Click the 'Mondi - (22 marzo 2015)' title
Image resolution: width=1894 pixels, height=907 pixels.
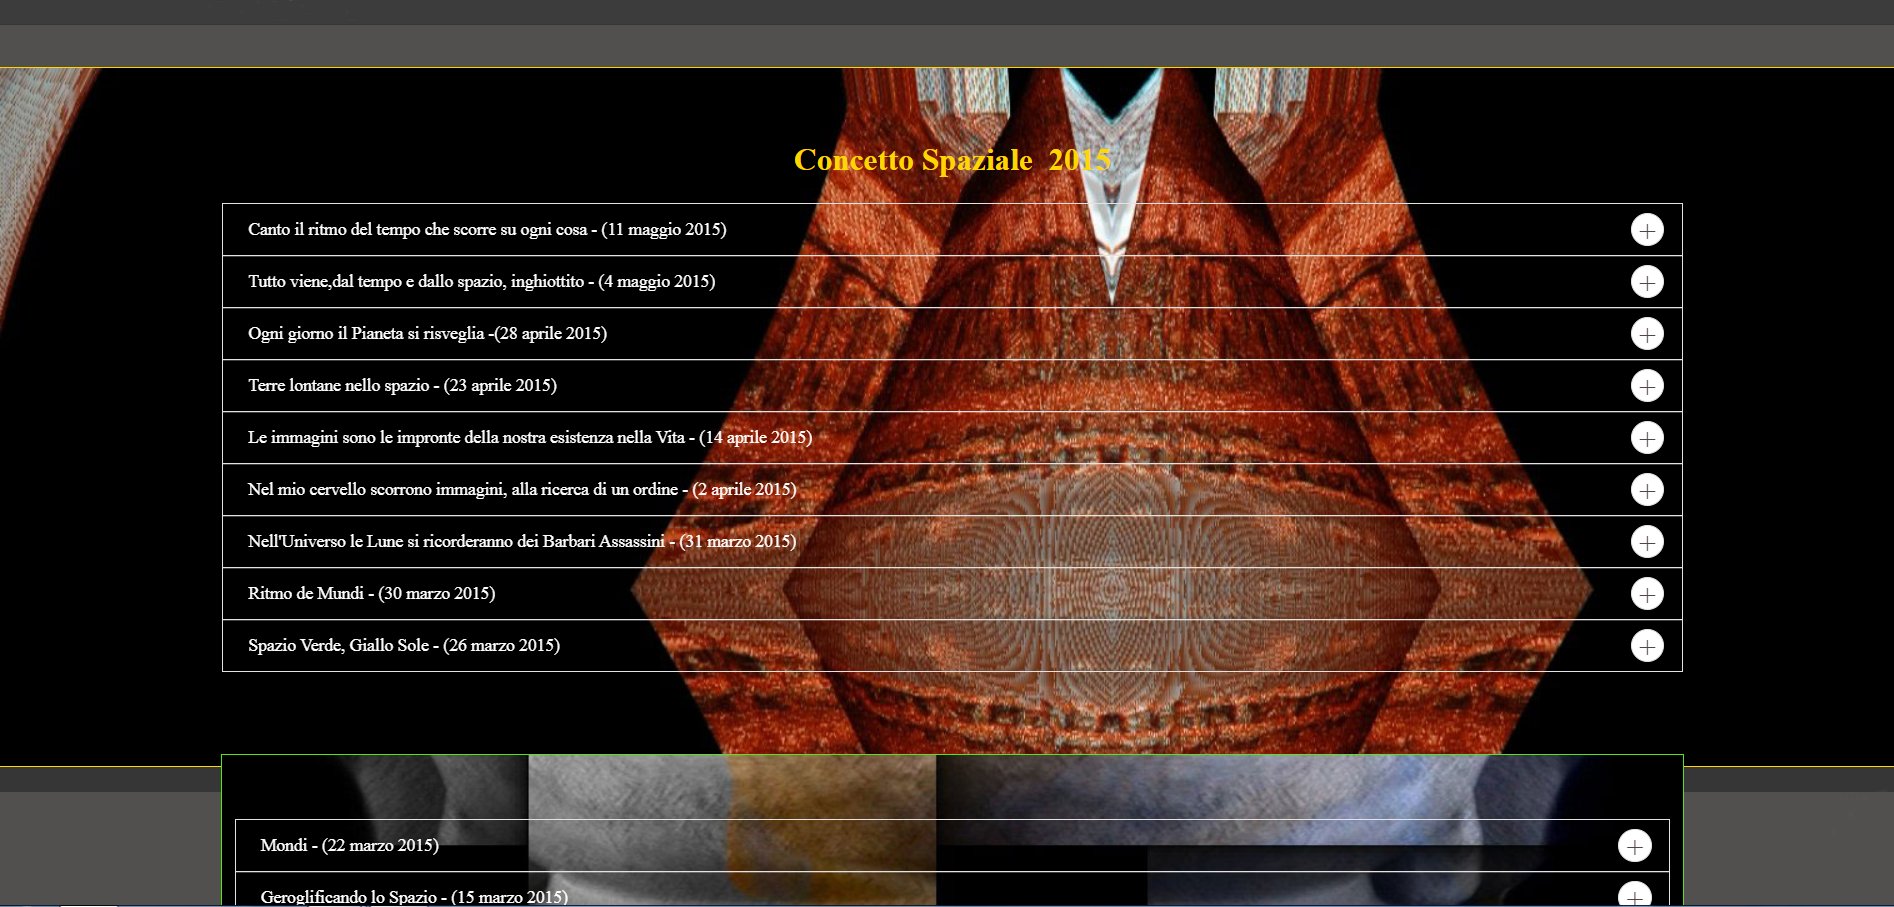[349, 845]
